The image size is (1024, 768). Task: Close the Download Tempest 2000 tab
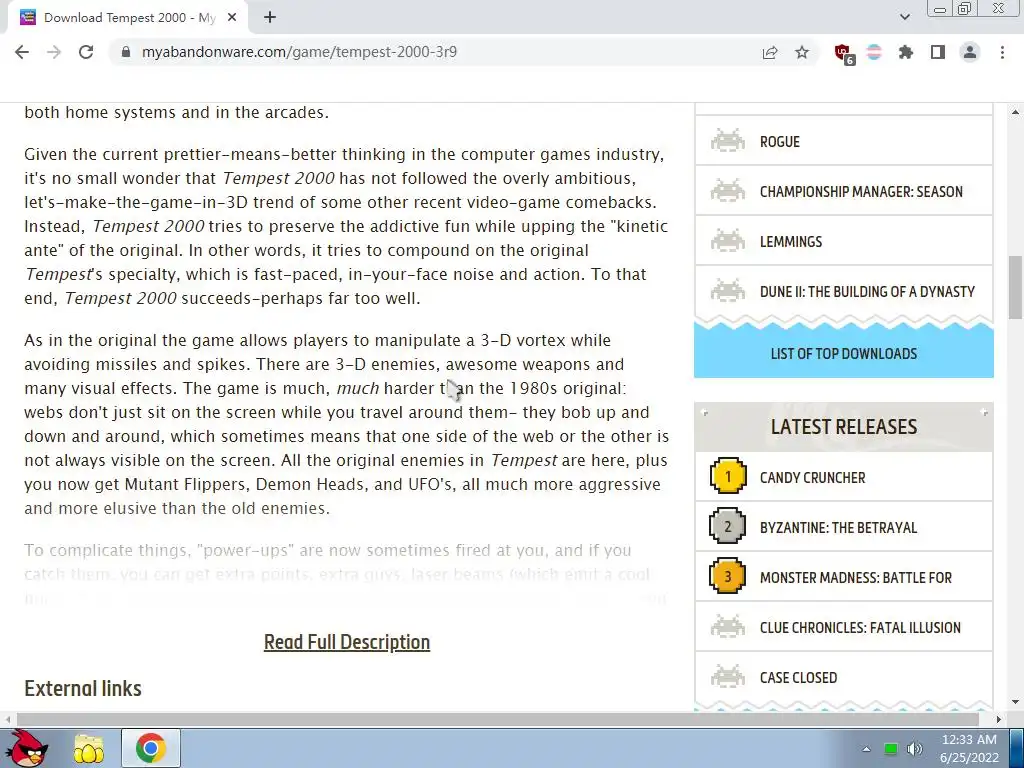pyautogui.click(x=232, y=18)
